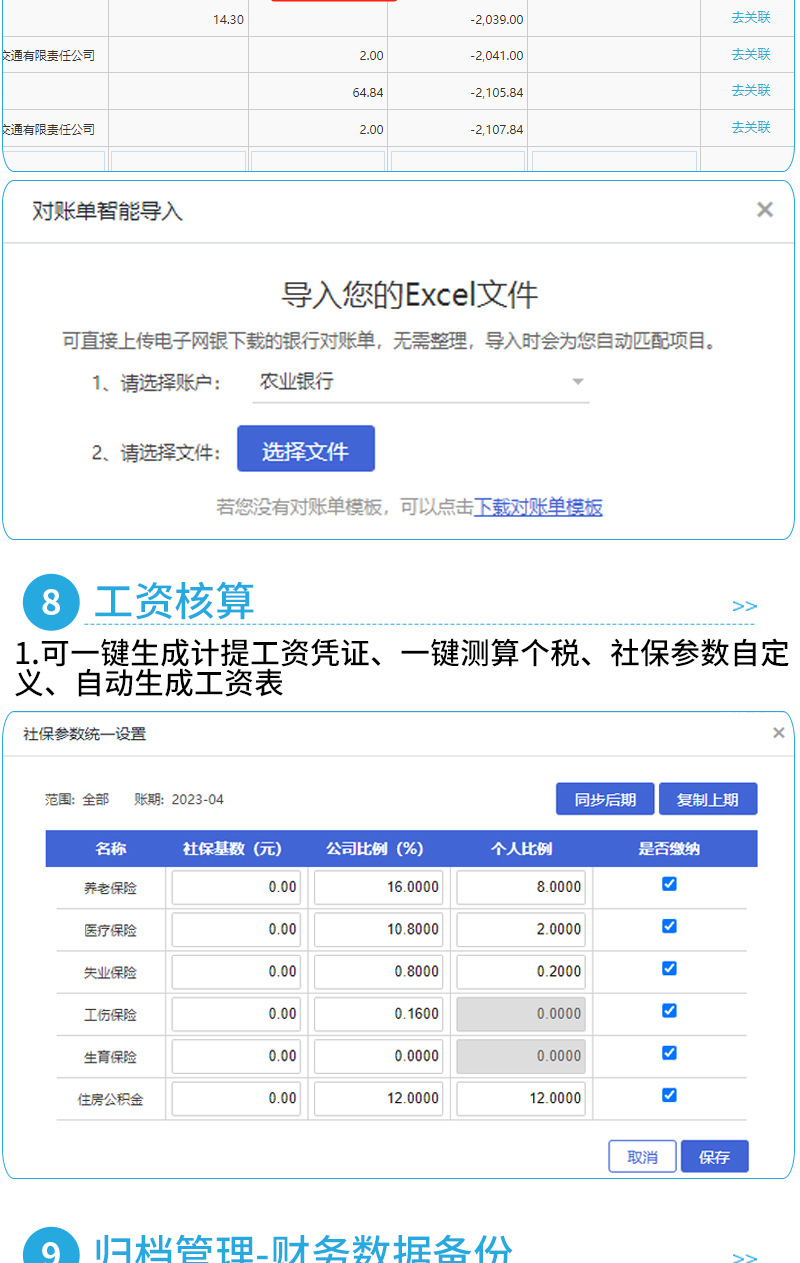This screenshot has width=800, height=1263.
Task: Click the 住房公积金 公司比例 field 12.0000
Action: click(x=378, y=1098)
